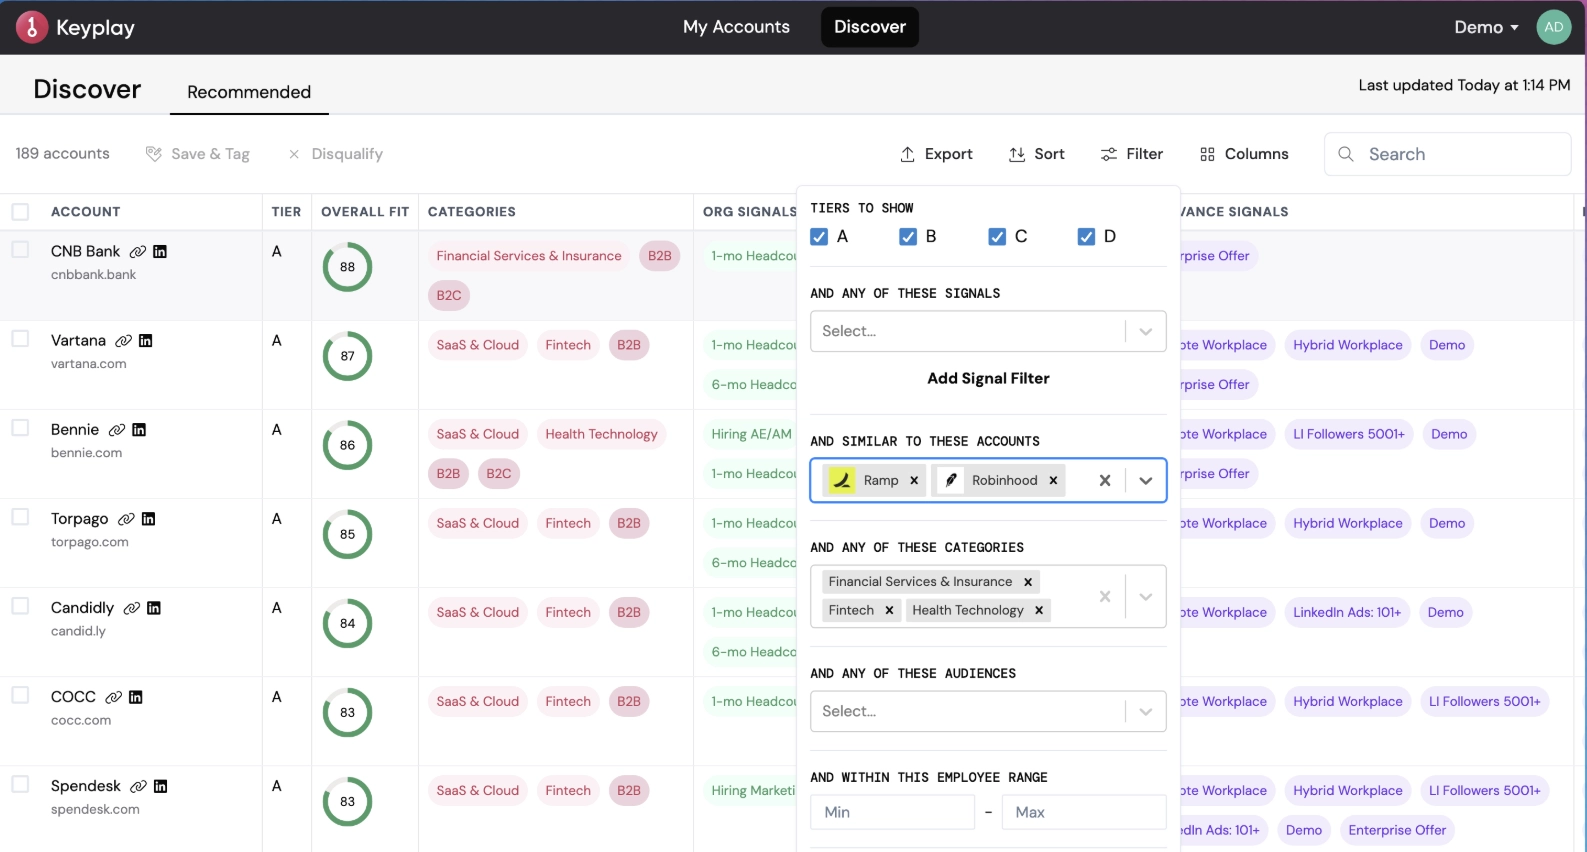Image resolution: width=1587 pixels, height=852 pixels.
Task: Click the 88 fit score ring
Action: (x=347, y=267)
